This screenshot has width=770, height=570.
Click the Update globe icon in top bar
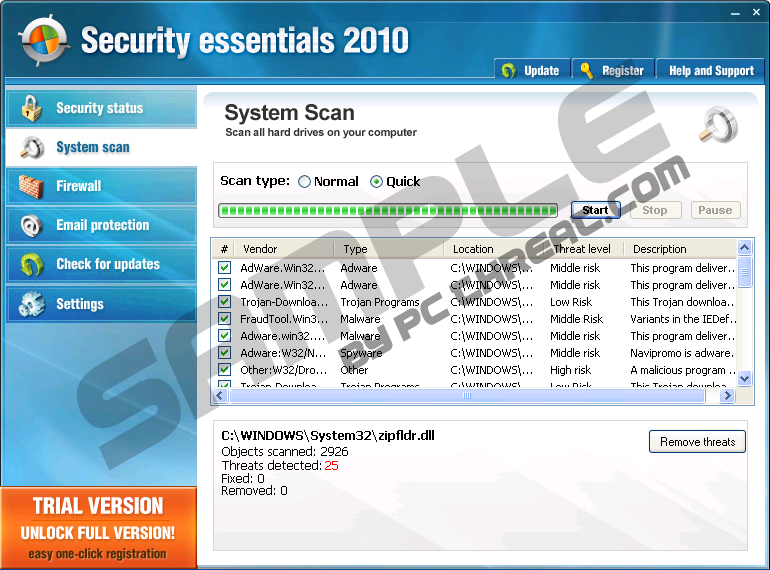point(509,71)
